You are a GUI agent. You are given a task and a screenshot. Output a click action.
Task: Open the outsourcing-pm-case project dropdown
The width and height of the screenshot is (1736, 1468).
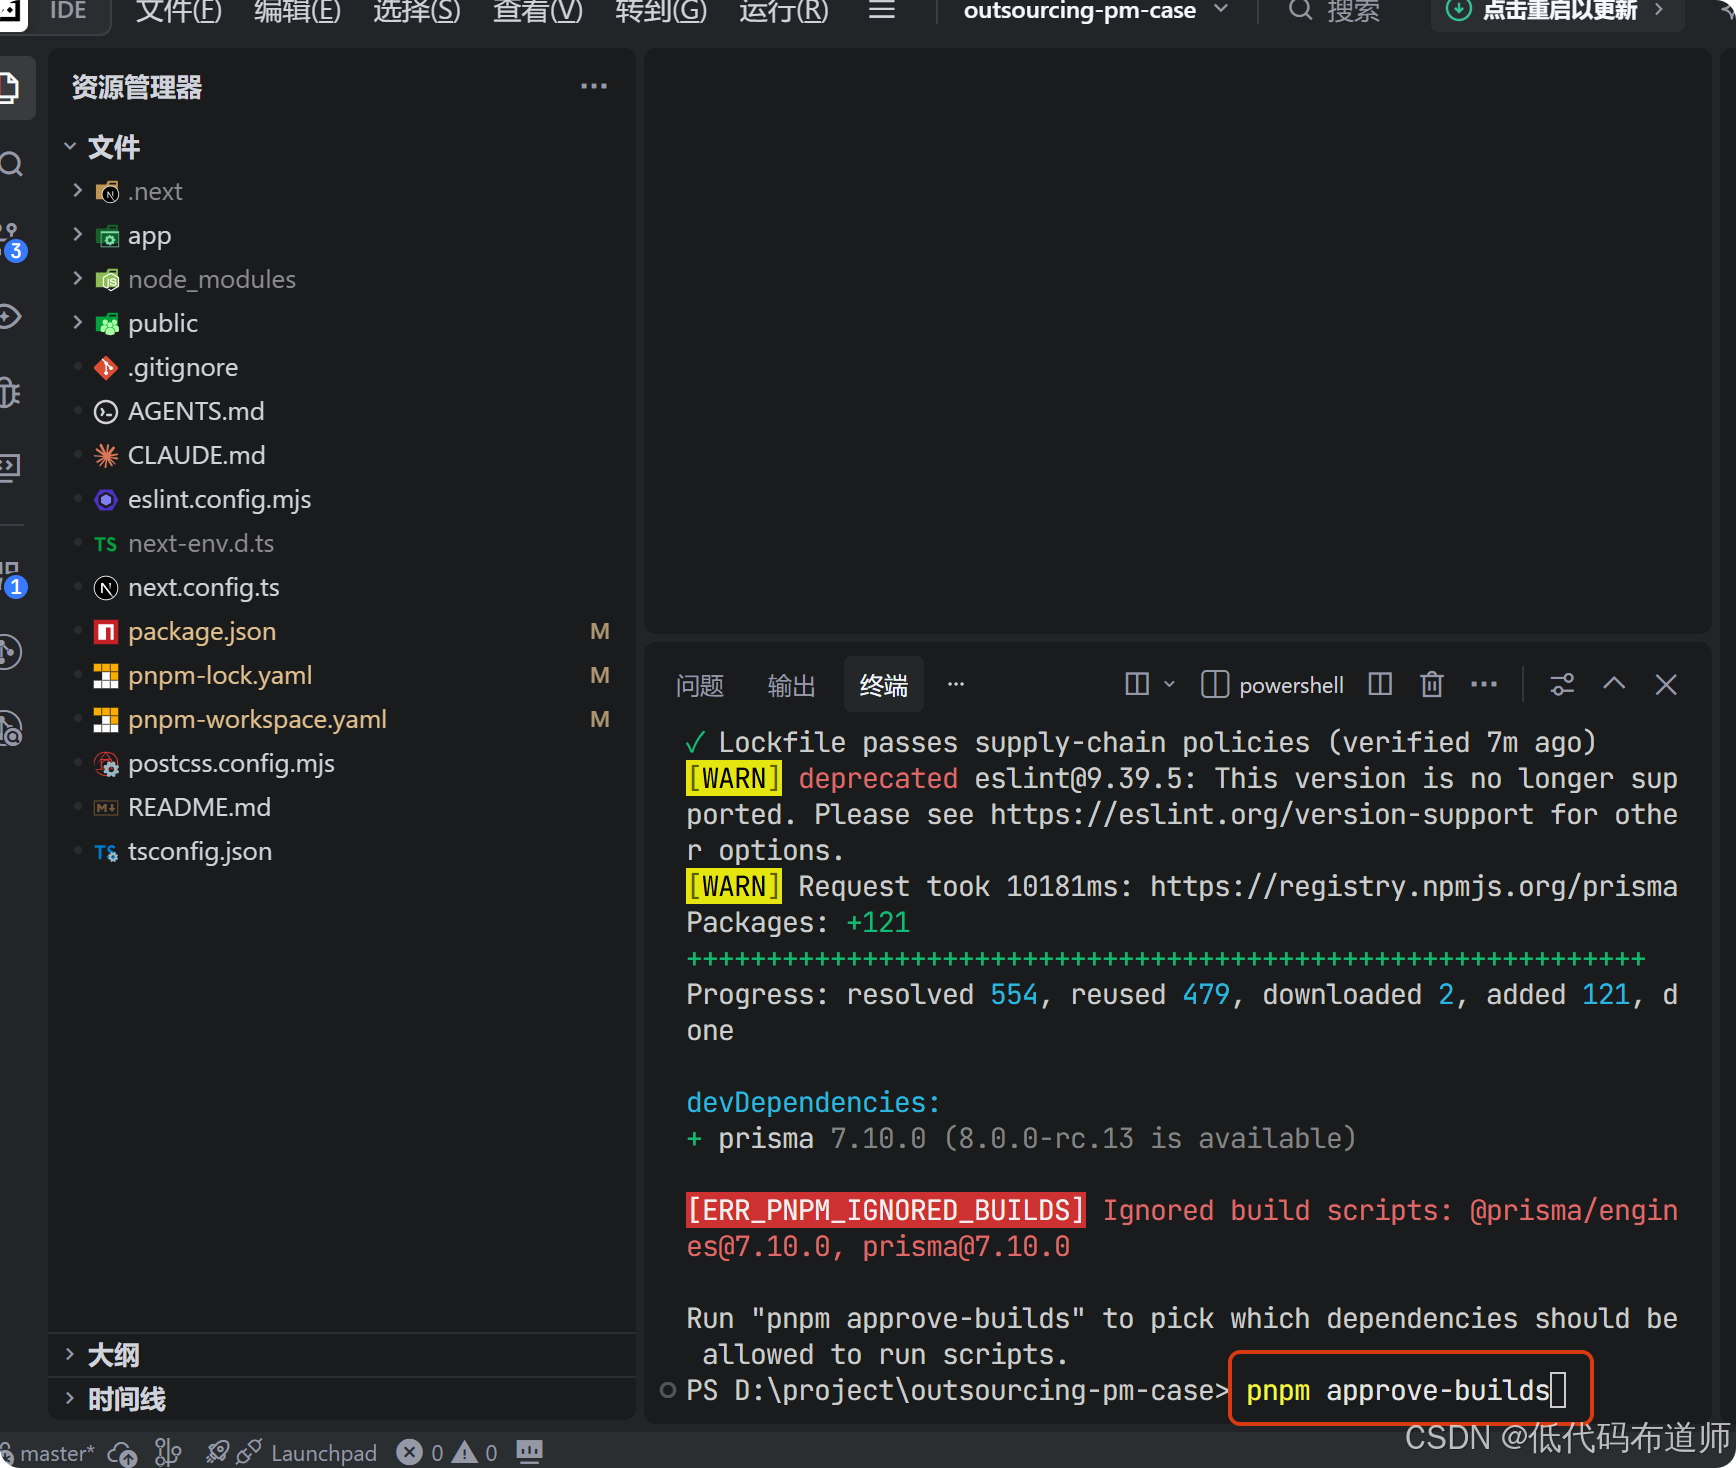[1096, 11]
